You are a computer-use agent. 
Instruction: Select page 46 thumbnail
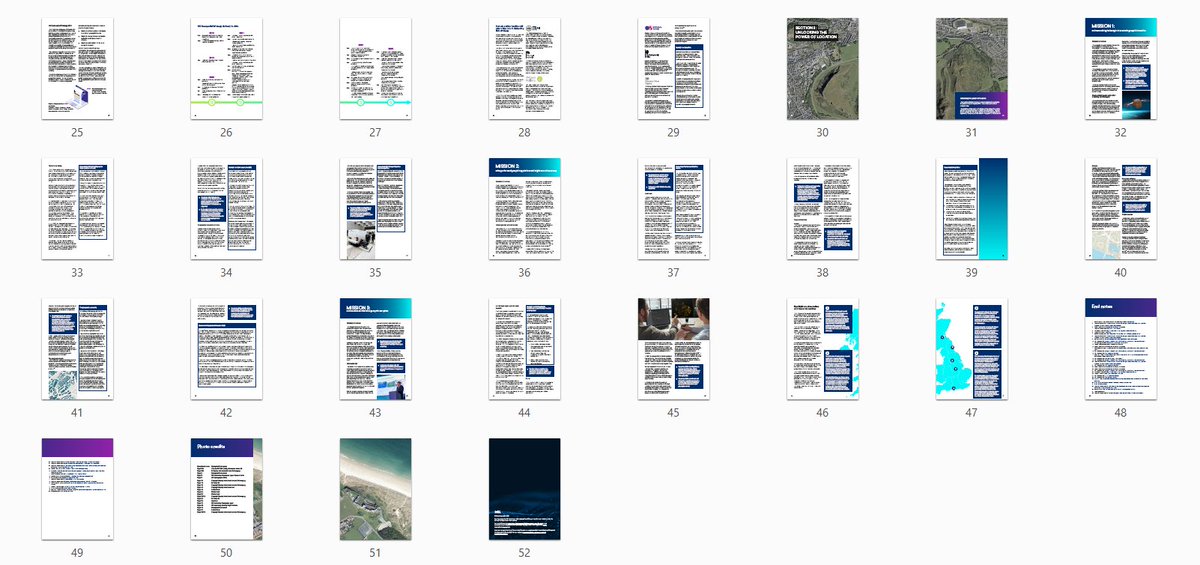pyautogui.click(x=823, y=349)
